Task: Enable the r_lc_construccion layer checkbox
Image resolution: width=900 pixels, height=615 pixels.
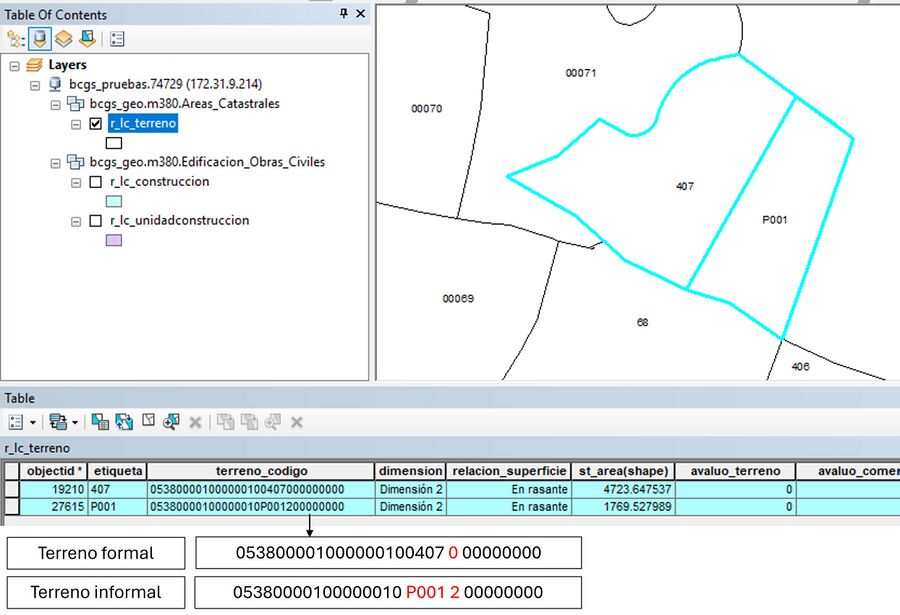Action: (95, 182)
